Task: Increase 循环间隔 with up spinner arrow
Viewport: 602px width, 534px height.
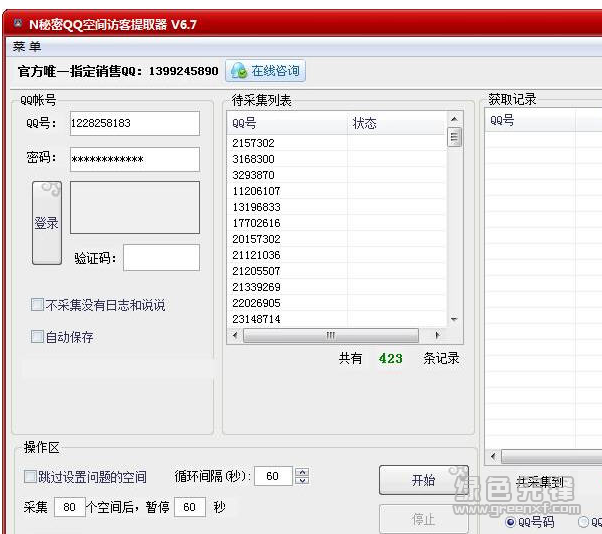Action: tap(302, 472)
